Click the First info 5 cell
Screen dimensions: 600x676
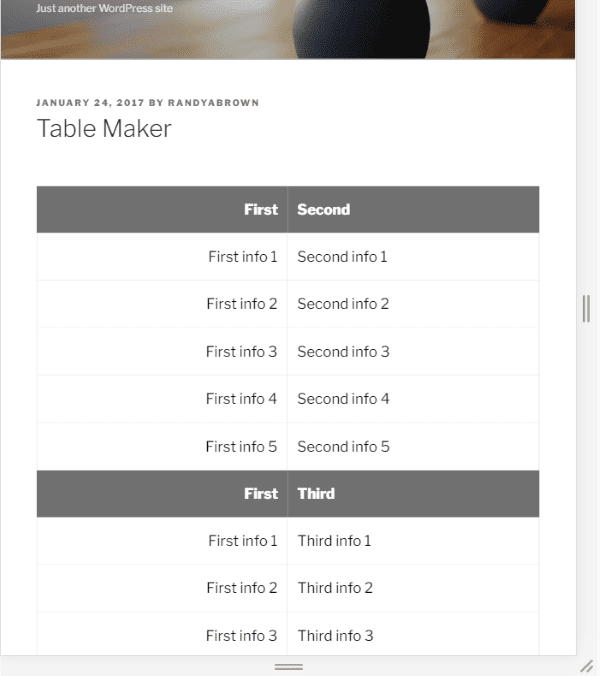[242, 447]
